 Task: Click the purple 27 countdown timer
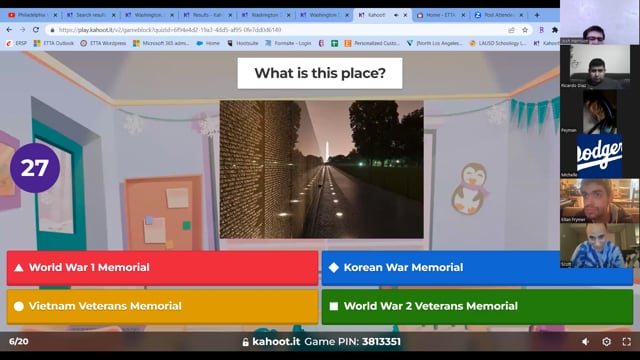pos(35,168)
